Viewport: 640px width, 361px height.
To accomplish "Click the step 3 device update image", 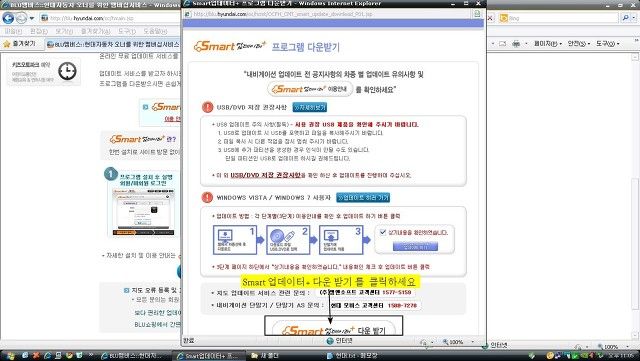I will (341, 240).
